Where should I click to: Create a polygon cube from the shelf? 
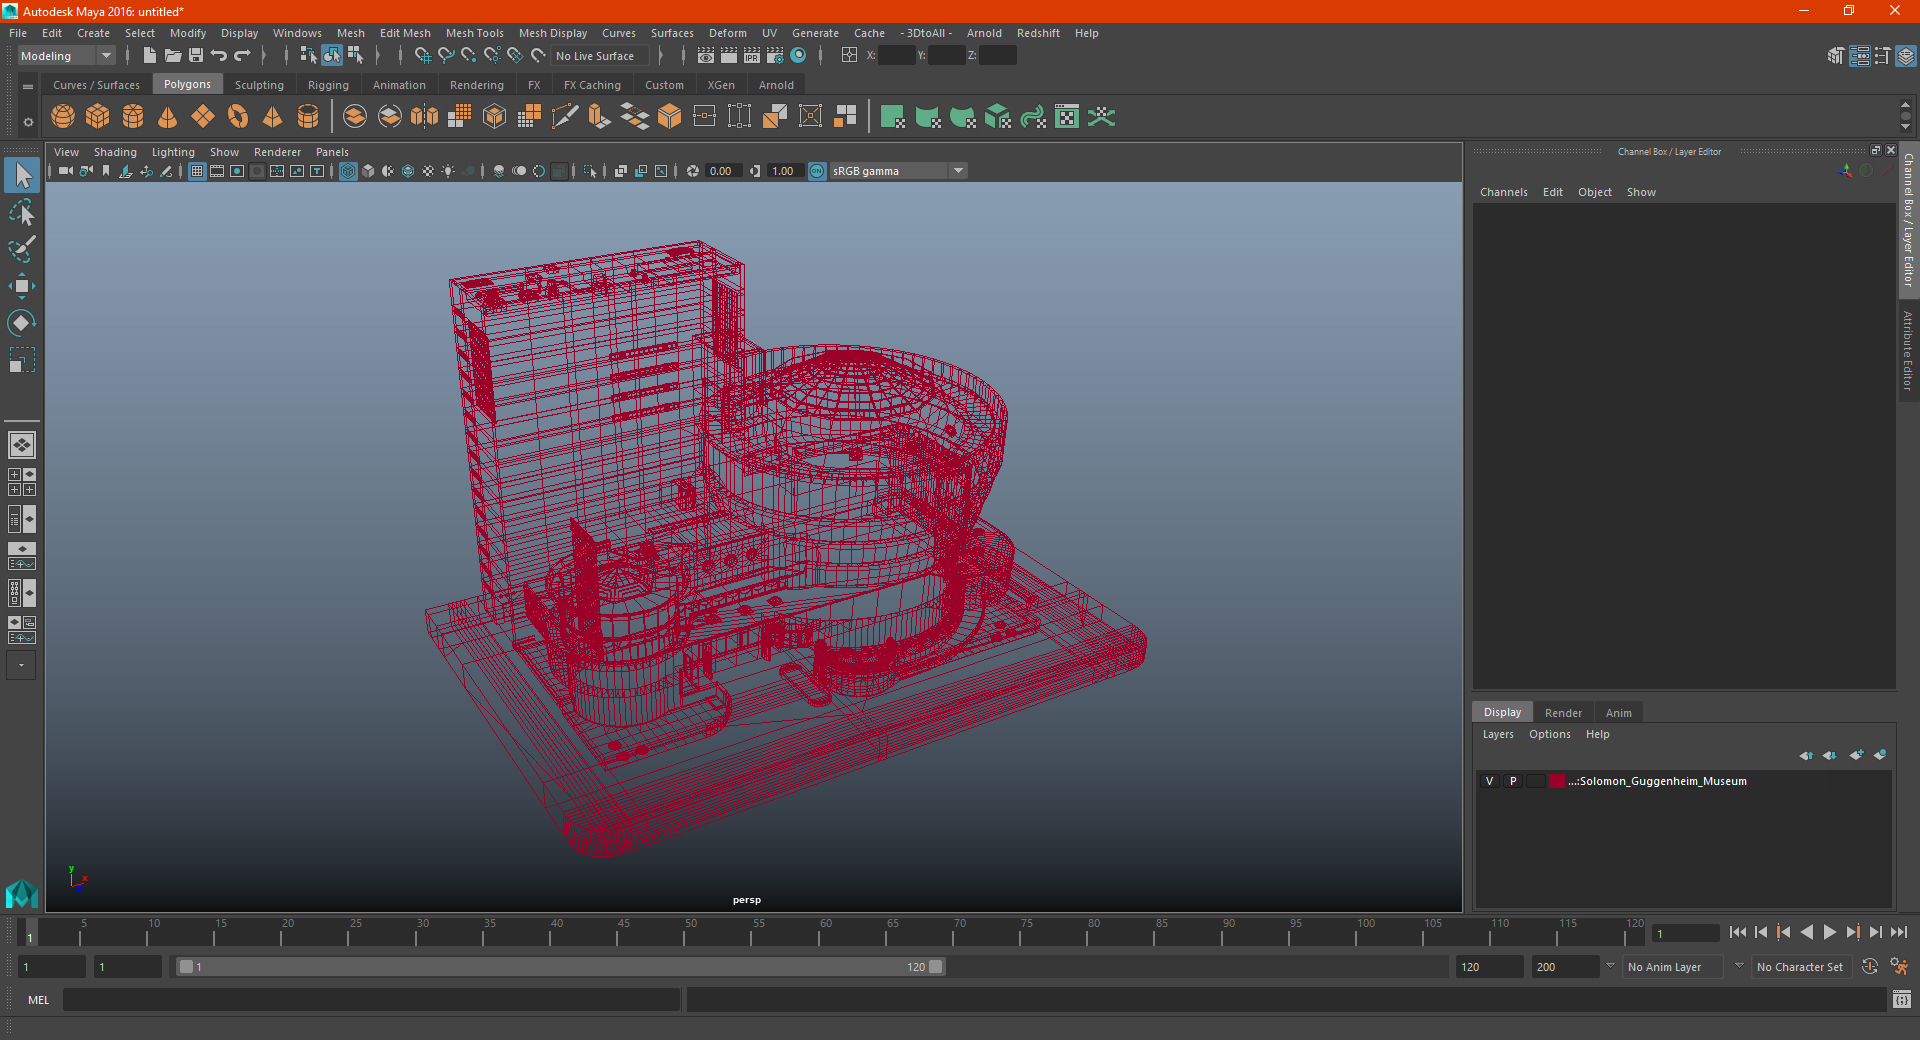pos(98,117)
